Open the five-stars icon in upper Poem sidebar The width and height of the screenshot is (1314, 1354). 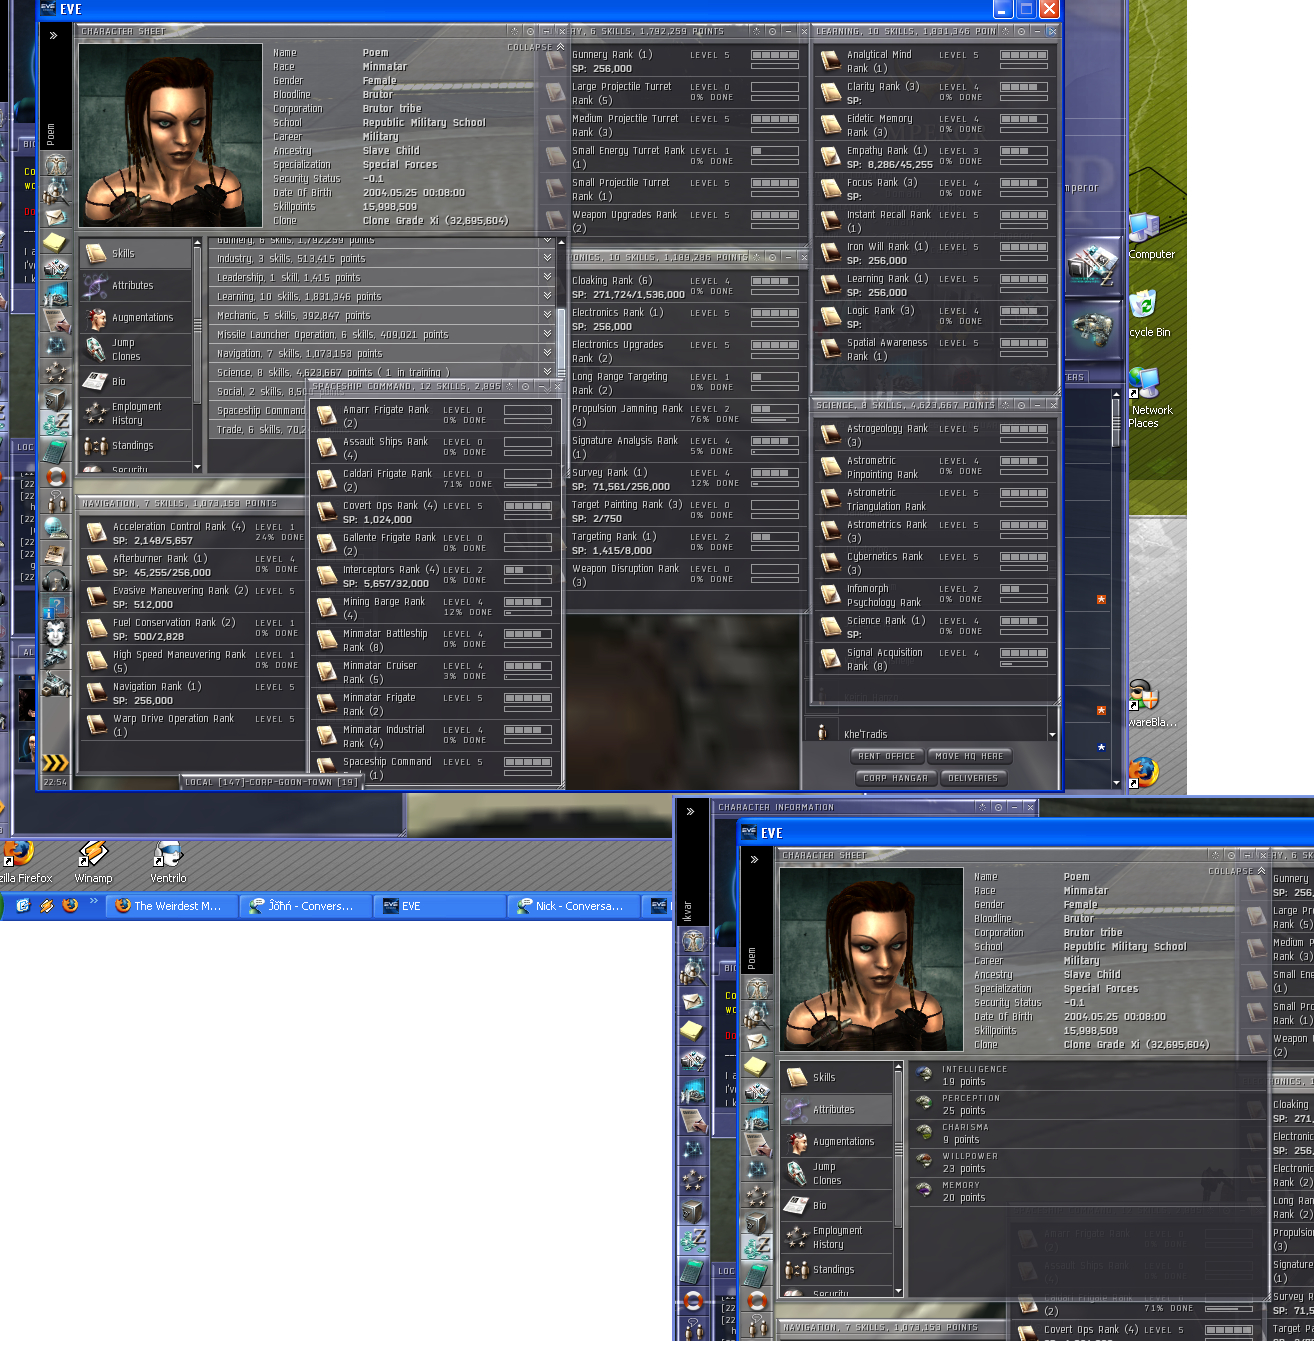pos(57,373)
